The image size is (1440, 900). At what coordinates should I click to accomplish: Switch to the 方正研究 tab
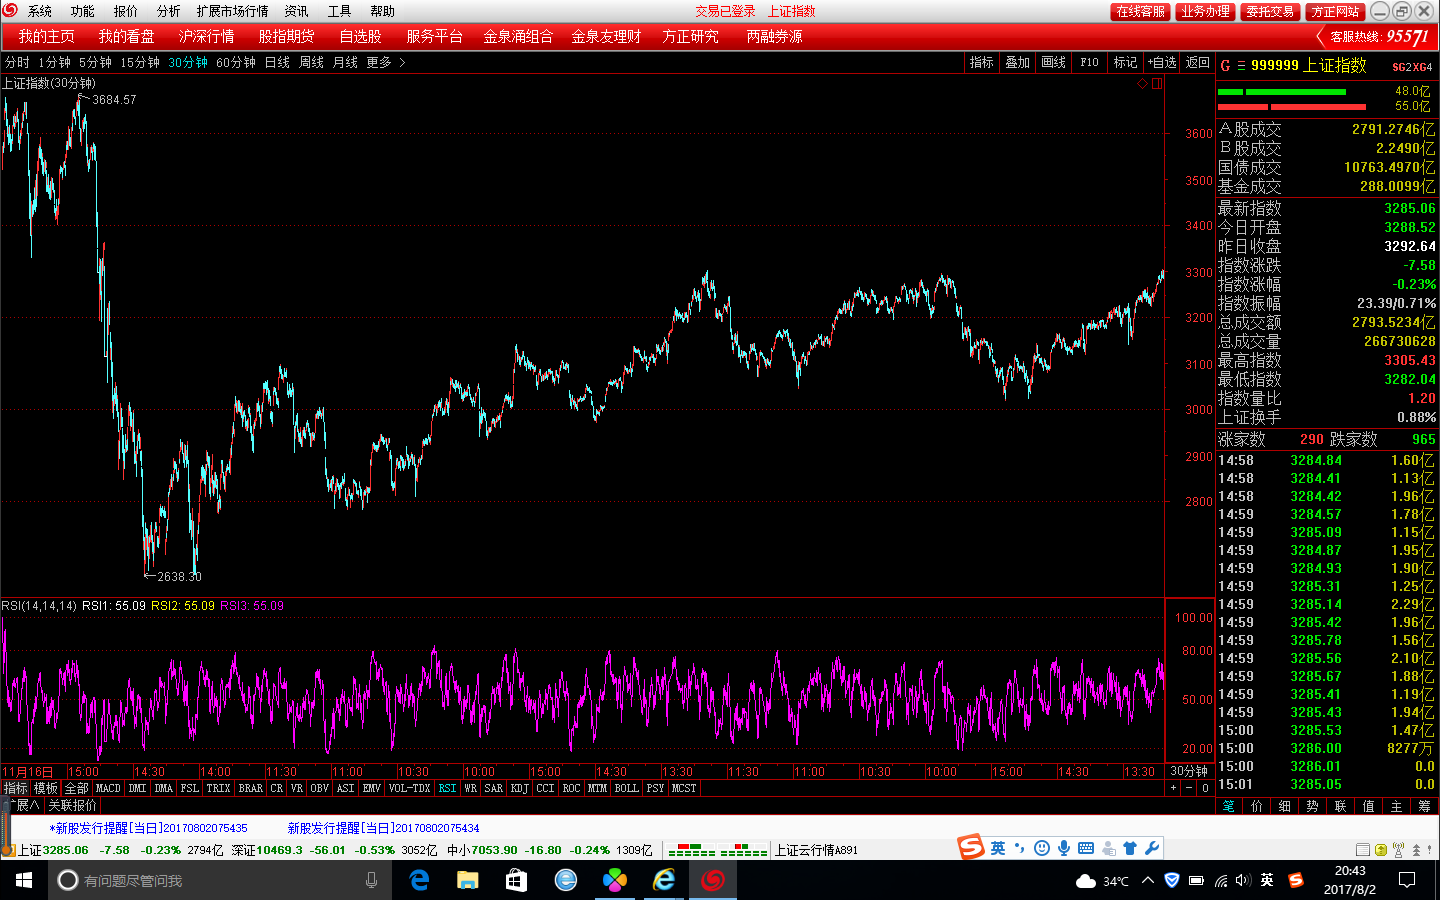pos(690,37)
